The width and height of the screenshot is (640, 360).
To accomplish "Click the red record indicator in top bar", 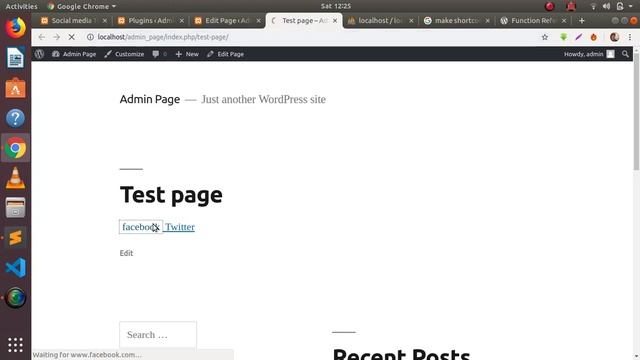I will click(x=550, y=6).
